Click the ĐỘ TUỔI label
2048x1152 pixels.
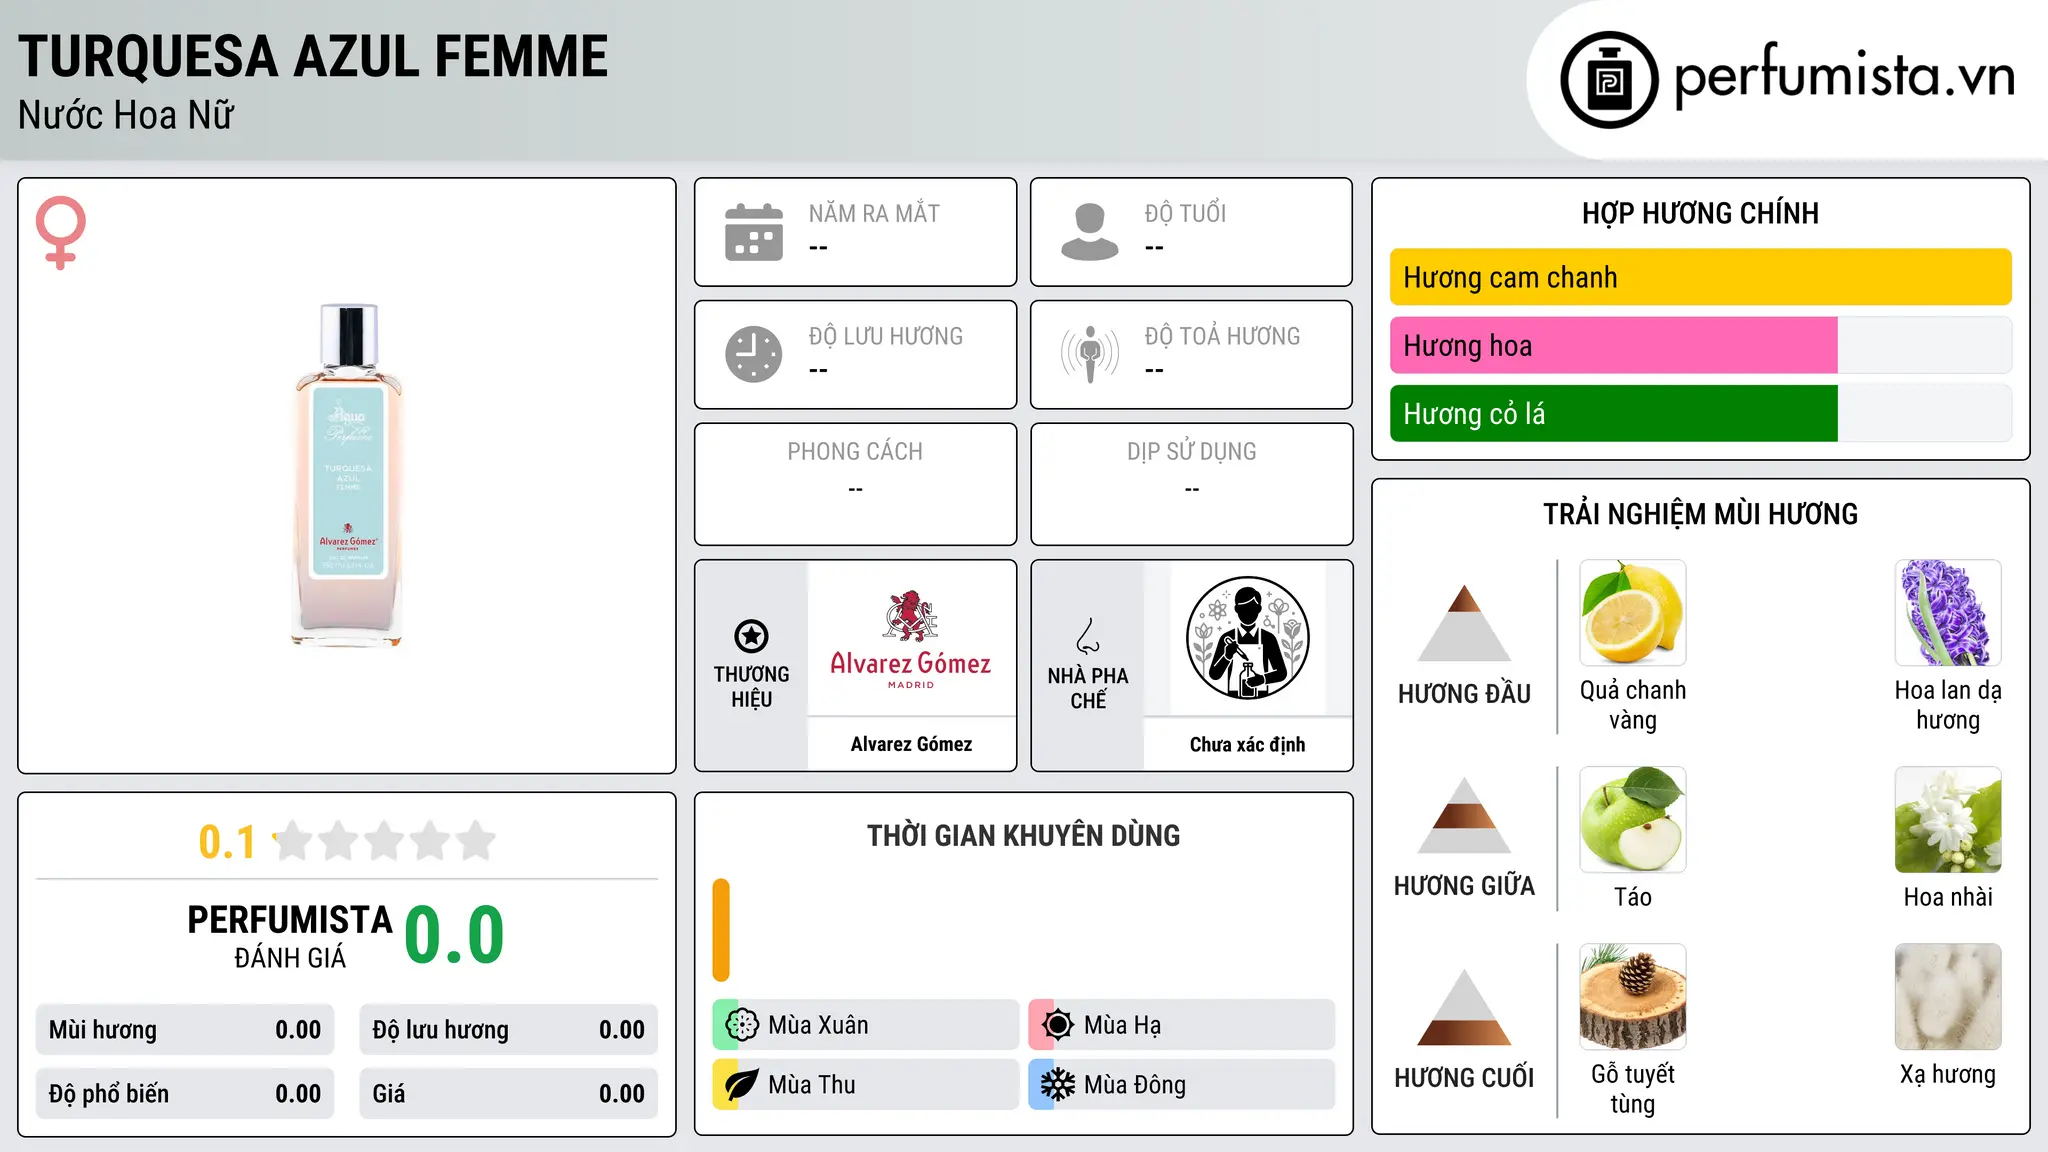(1185, 213)
